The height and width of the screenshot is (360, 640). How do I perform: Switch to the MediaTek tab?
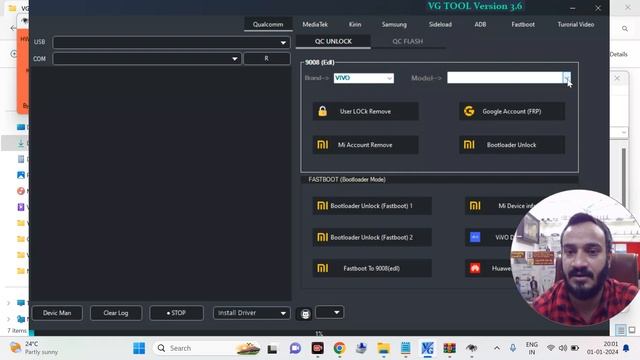tap(315, 24)
